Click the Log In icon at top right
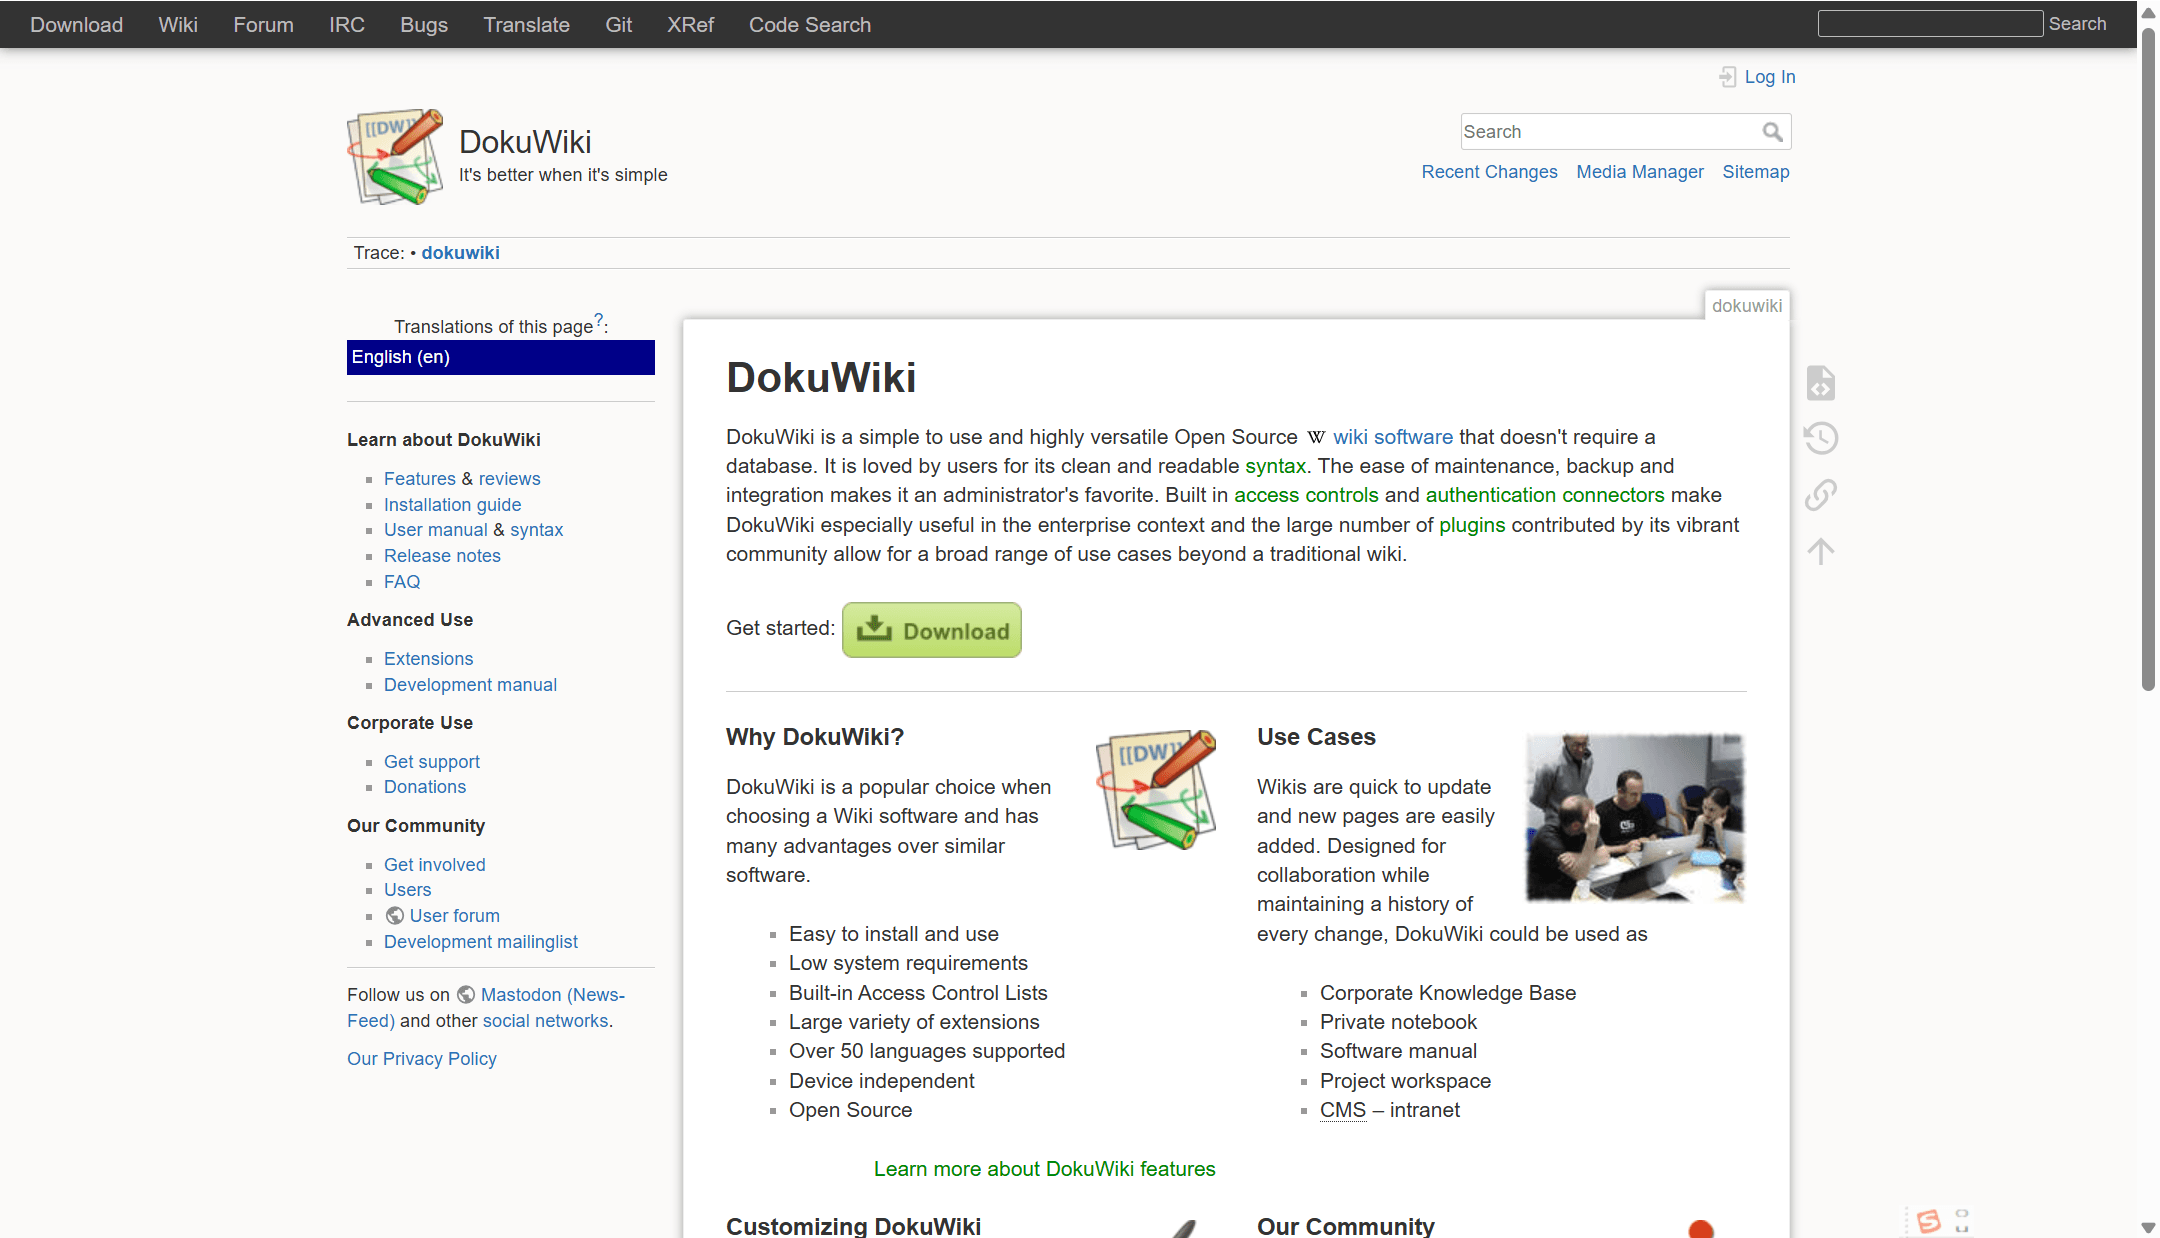This screenshot has height=1238, width=2160. coord(1728,77)
